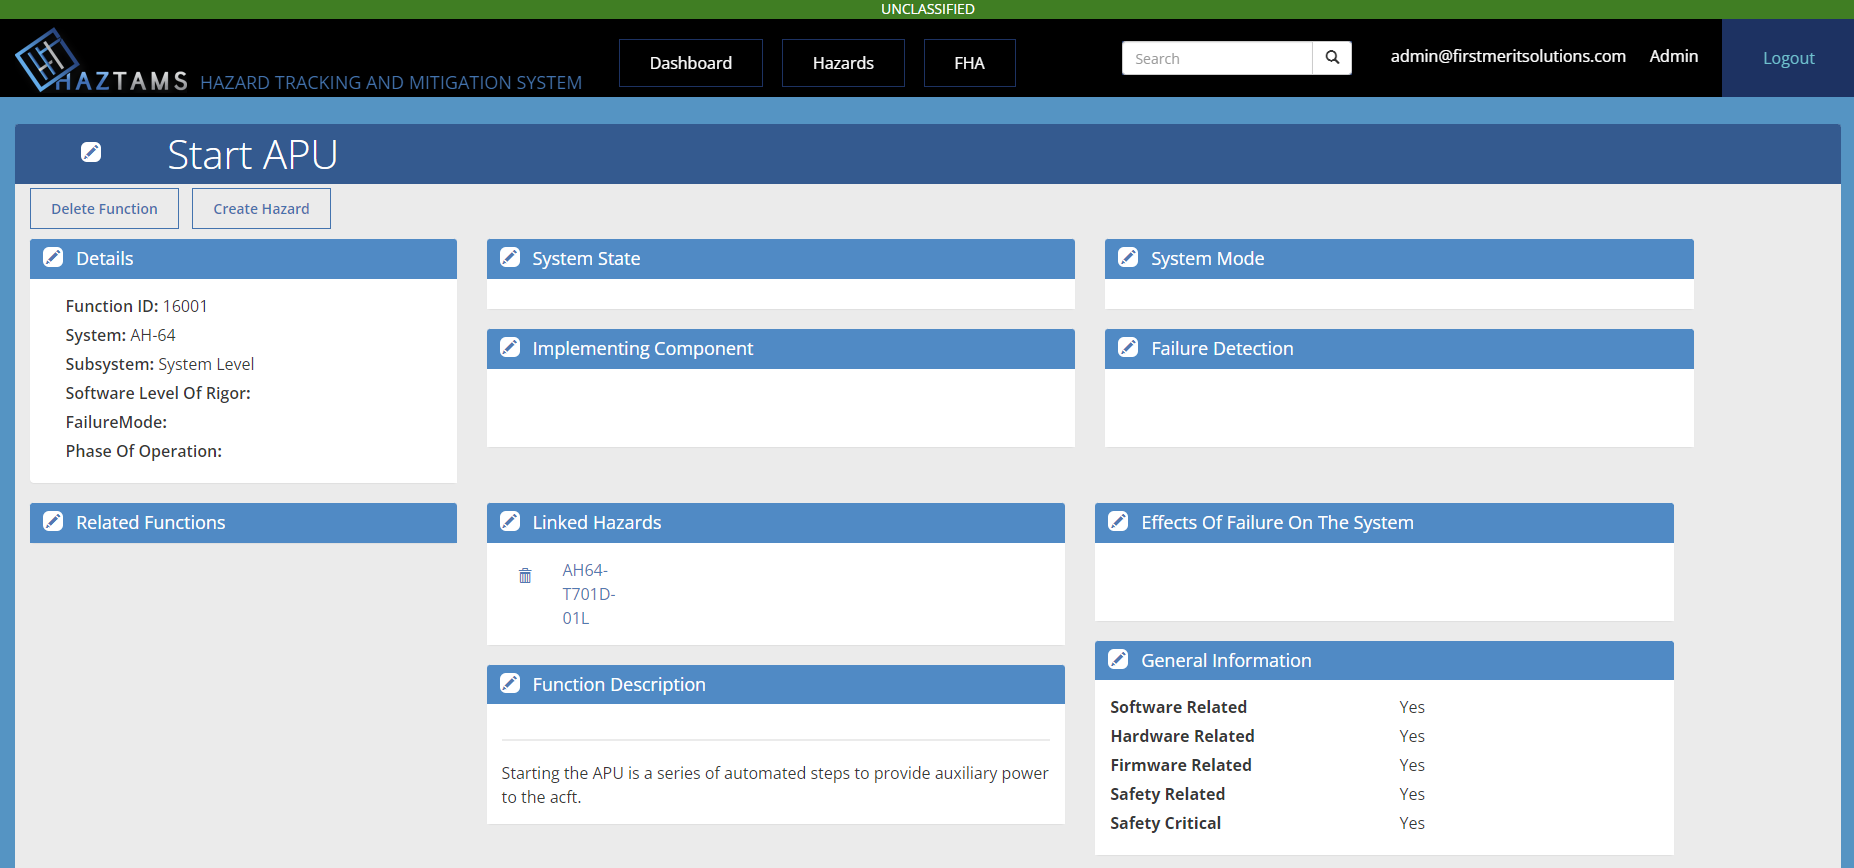The width and height of the screenshot is (1854, 868).
Task: Click the search magnifier button
Action: 1332,58
